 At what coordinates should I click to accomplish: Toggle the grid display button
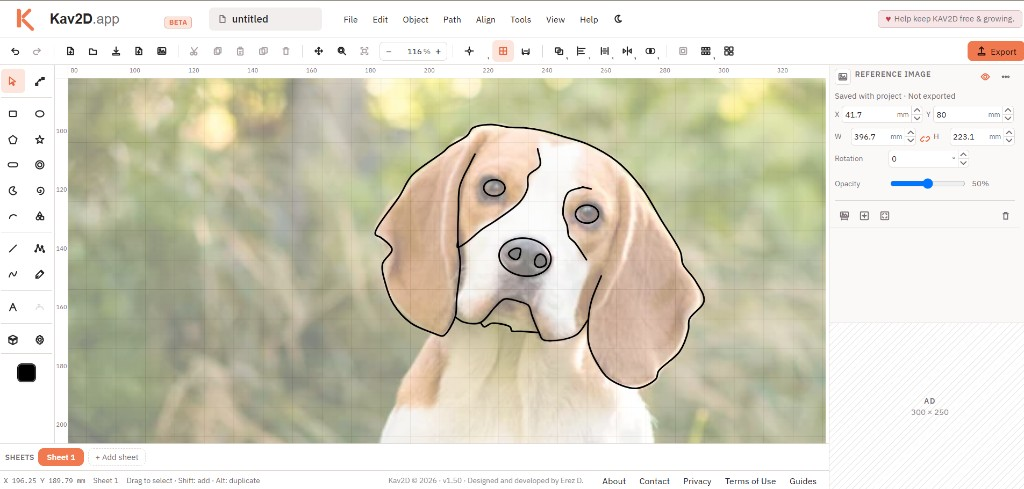click(x=503, y=51)
